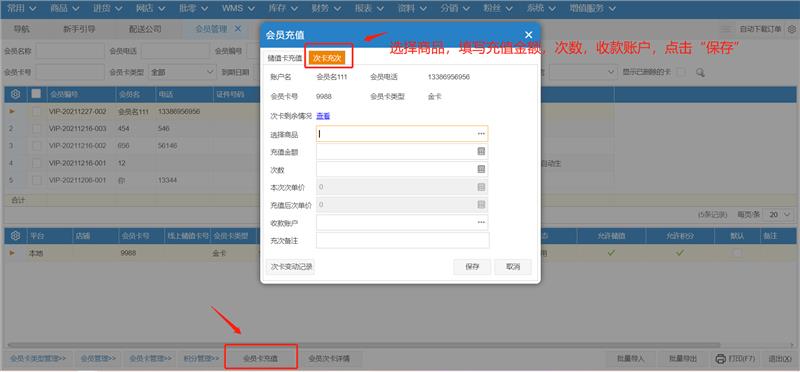Open calculator icon in 充值金额 field
800x372 pixels.
(481, 152)
